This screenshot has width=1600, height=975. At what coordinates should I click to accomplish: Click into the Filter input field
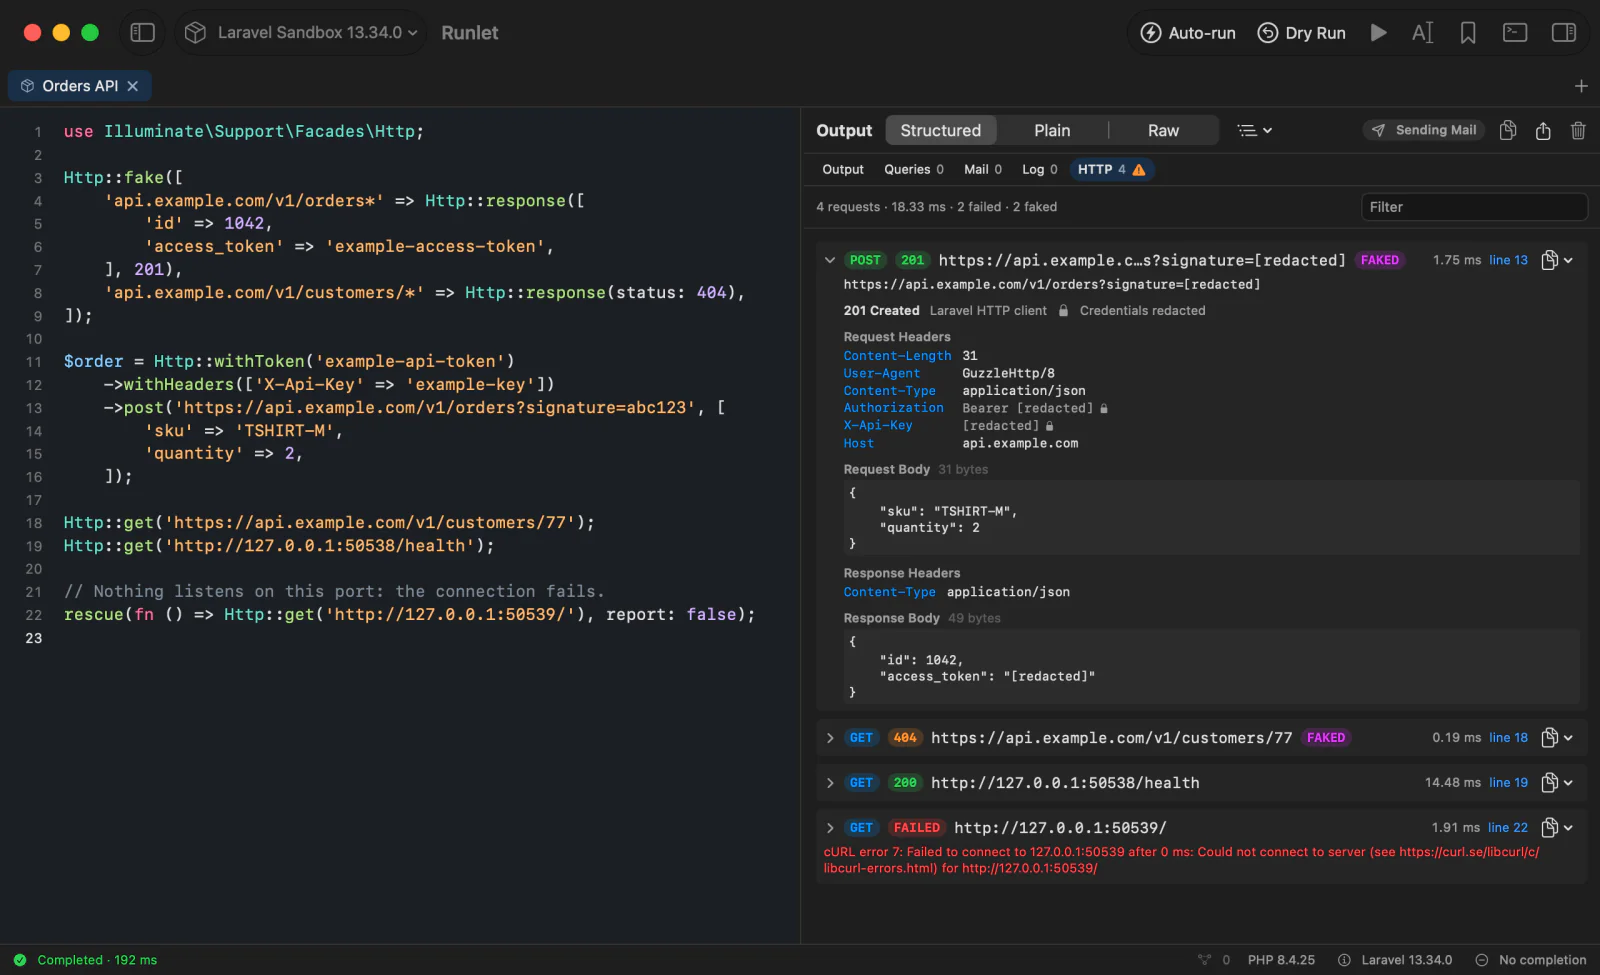(x=1474, y=207)
